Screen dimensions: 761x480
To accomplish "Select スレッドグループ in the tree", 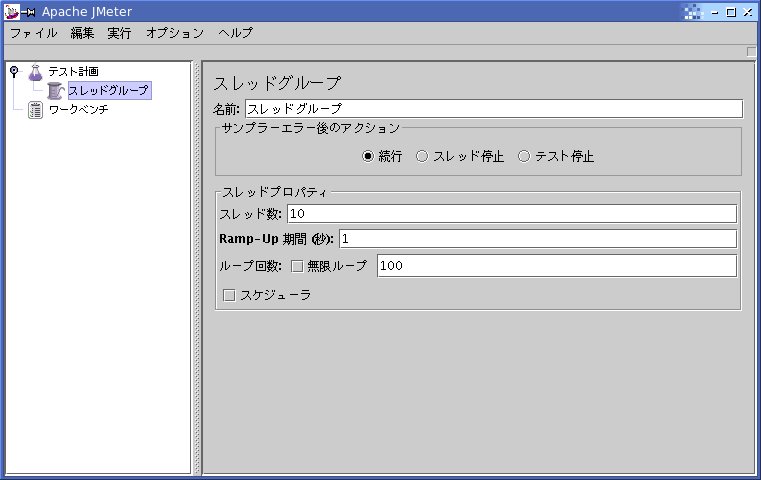I will (109, 90).
